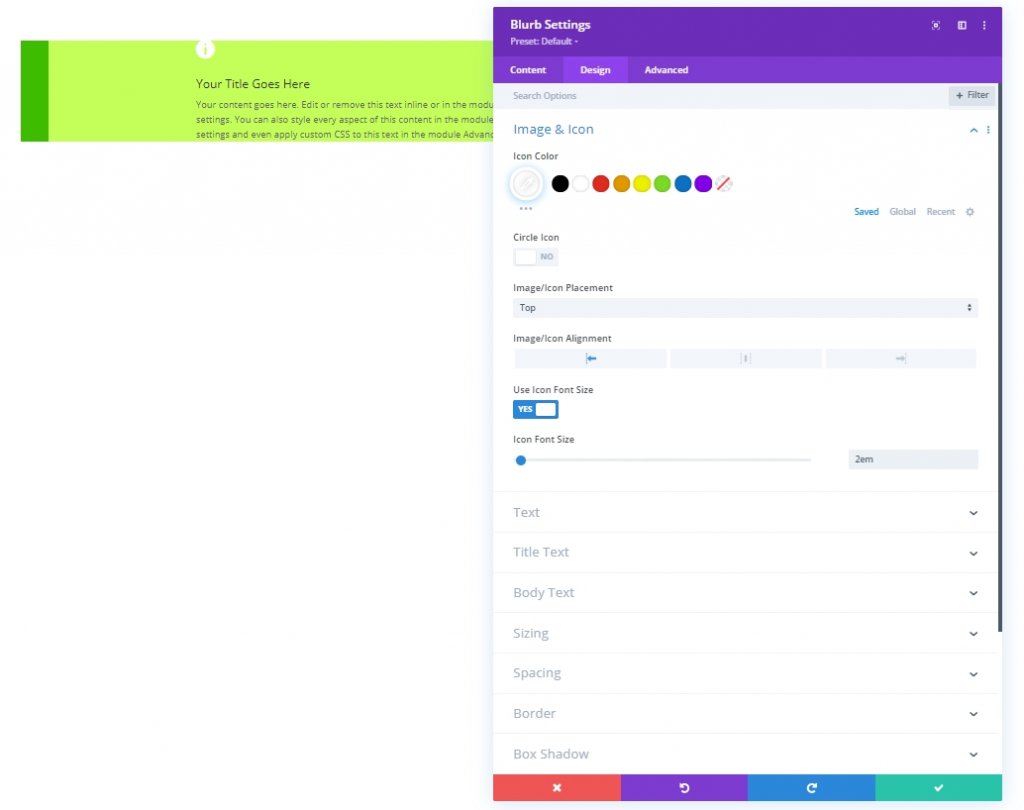Save changes with green checkmark button
This screenshot has width=1024, height=810.
coord(938,788)
